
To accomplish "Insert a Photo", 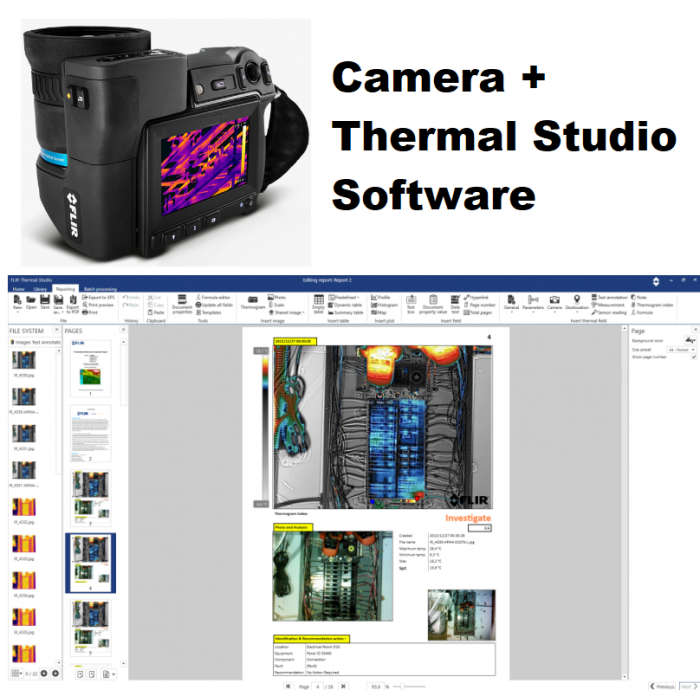I will coord(277,297).
